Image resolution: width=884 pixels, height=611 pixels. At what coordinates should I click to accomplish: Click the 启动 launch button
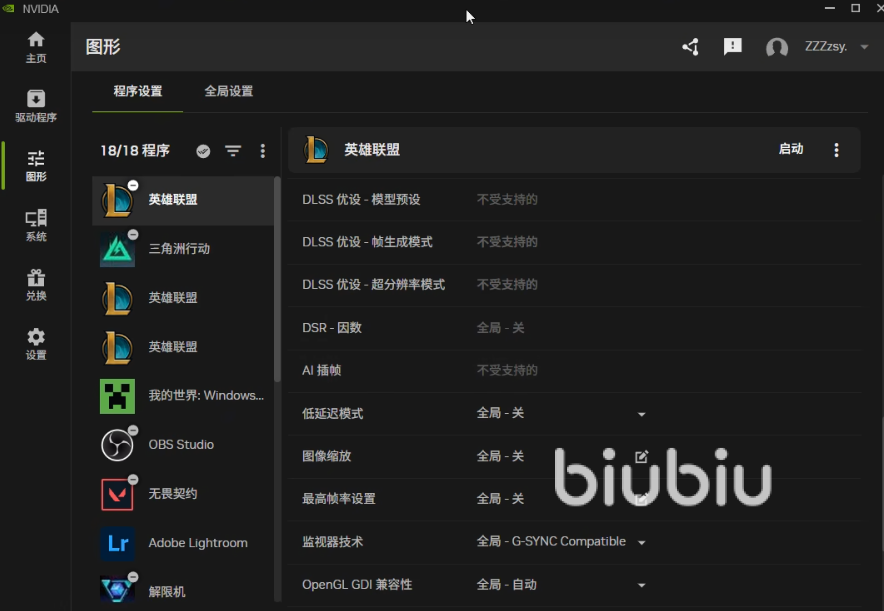(790, 149)
